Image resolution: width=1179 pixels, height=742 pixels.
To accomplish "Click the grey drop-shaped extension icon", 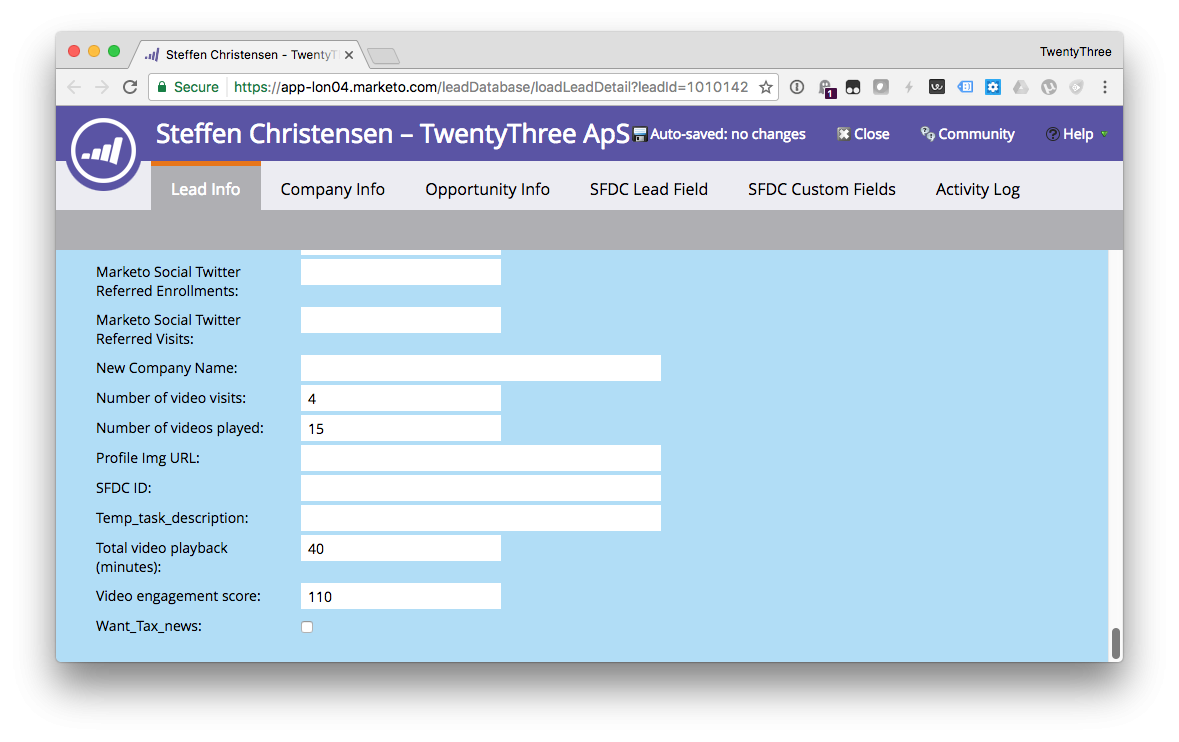I will (1077, 87).
